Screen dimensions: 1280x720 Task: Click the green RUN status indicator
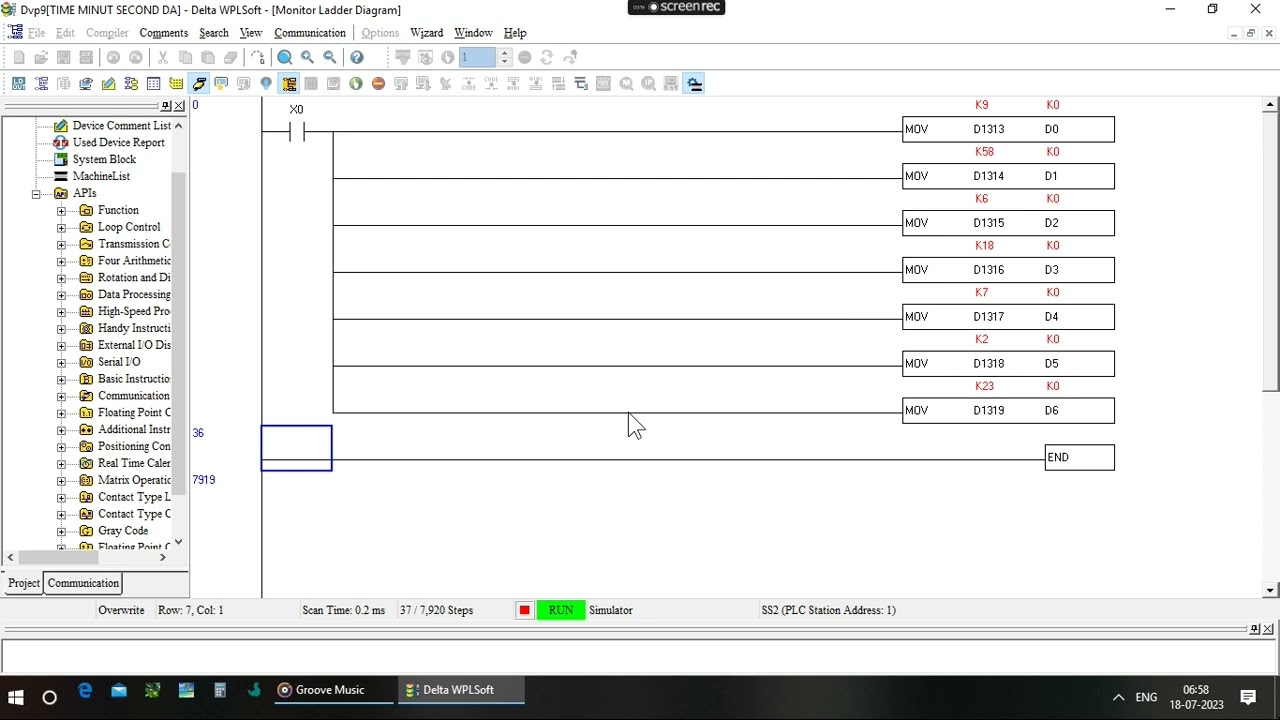click(x=560, y=610)
